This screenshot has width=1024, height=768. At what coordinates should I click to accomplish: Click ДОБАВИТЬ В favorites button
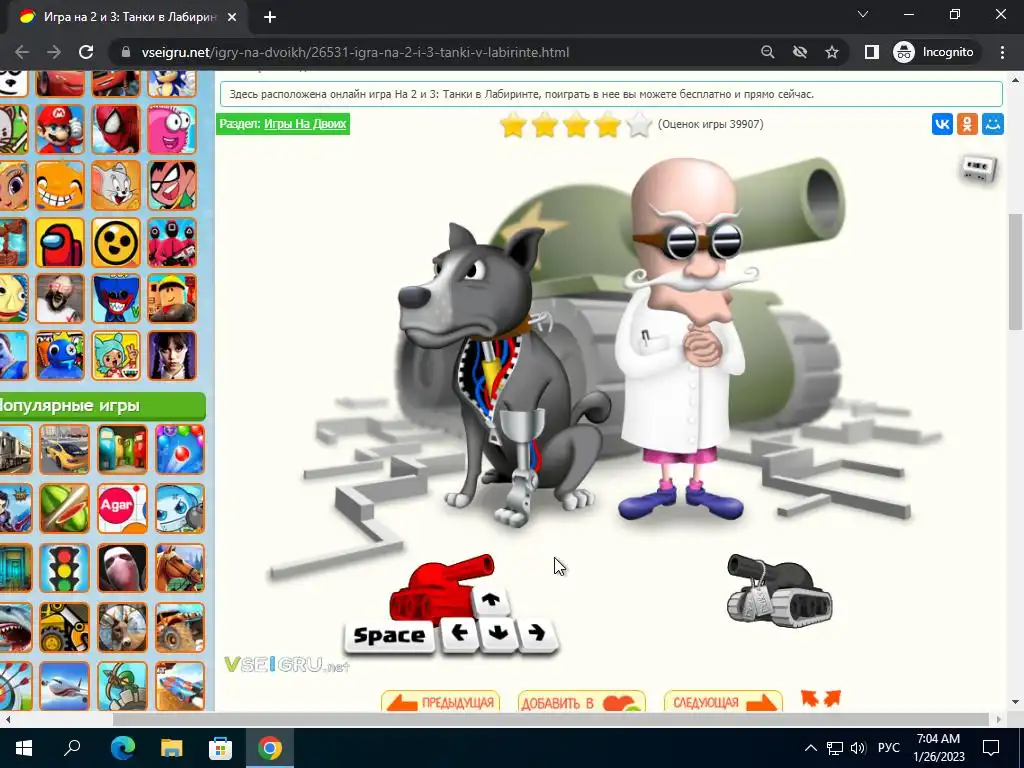click(x=581, y=701)
